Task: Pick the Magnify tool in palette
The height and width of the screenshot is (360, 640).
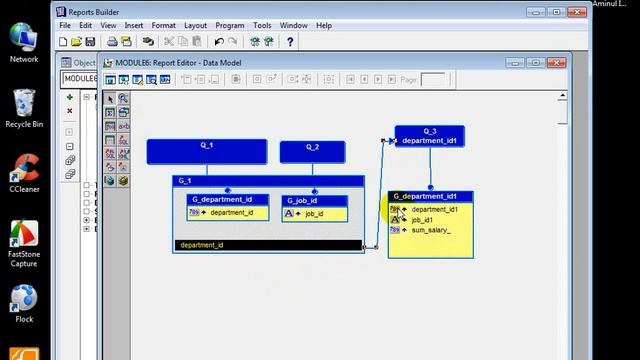Action: (123, 98)
